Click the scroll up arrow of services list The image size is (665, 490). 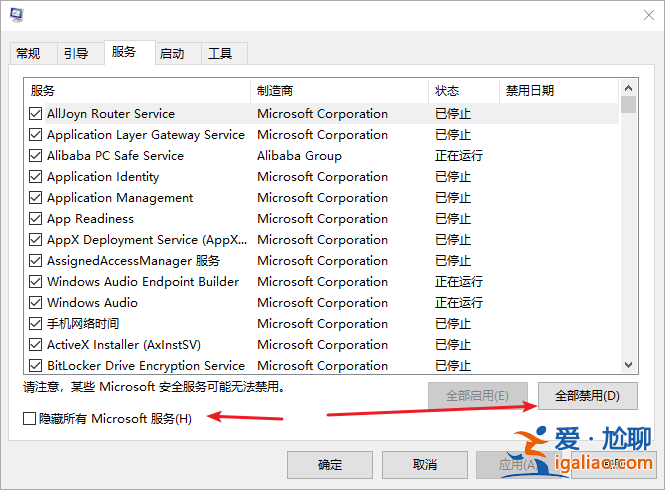(x=629, y=88)
